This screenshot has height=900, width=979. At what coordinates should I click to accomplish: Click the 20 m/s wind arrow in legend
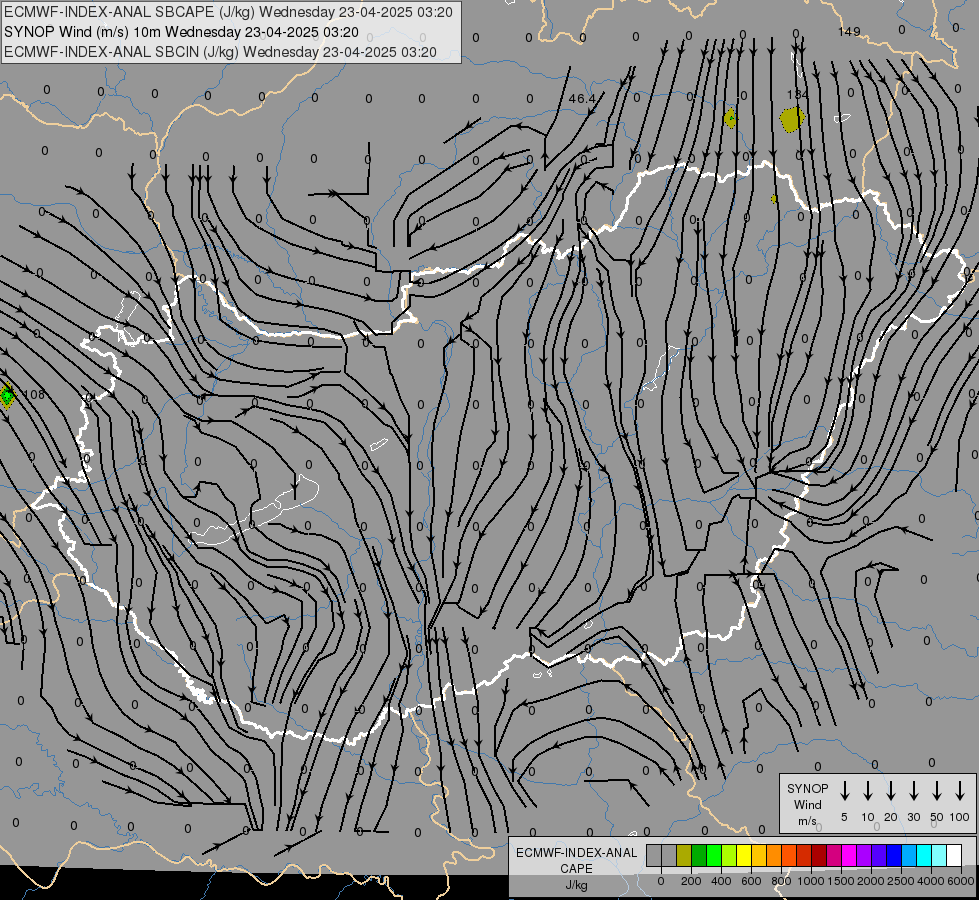(891, 791)
